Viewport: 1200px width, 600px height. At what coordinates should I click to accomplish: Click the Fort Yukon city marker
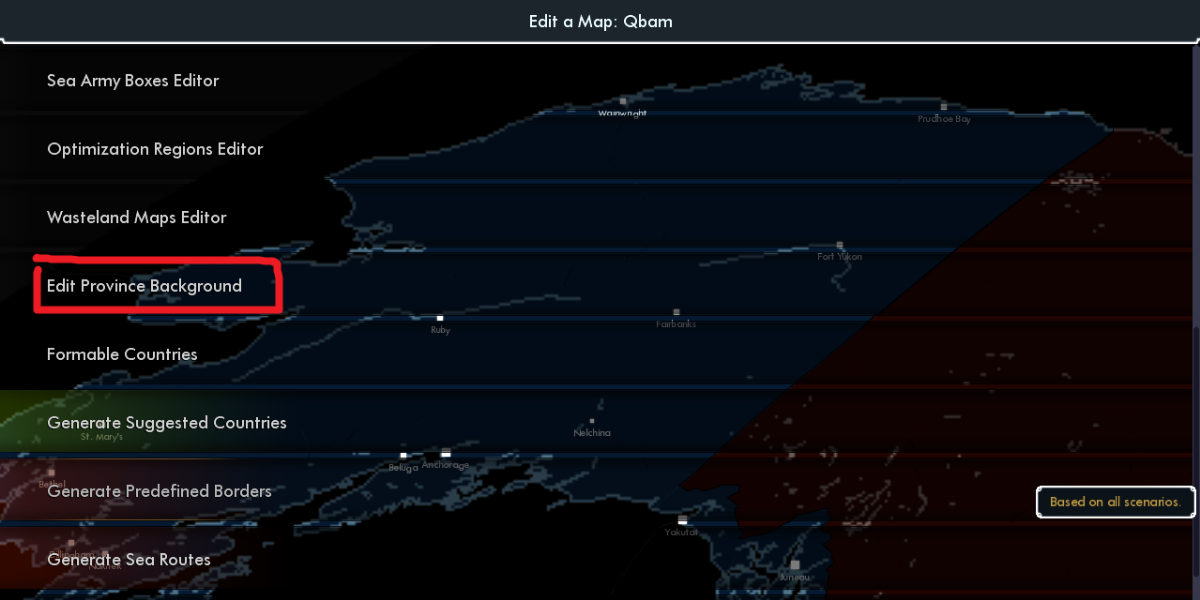point(840,245)
